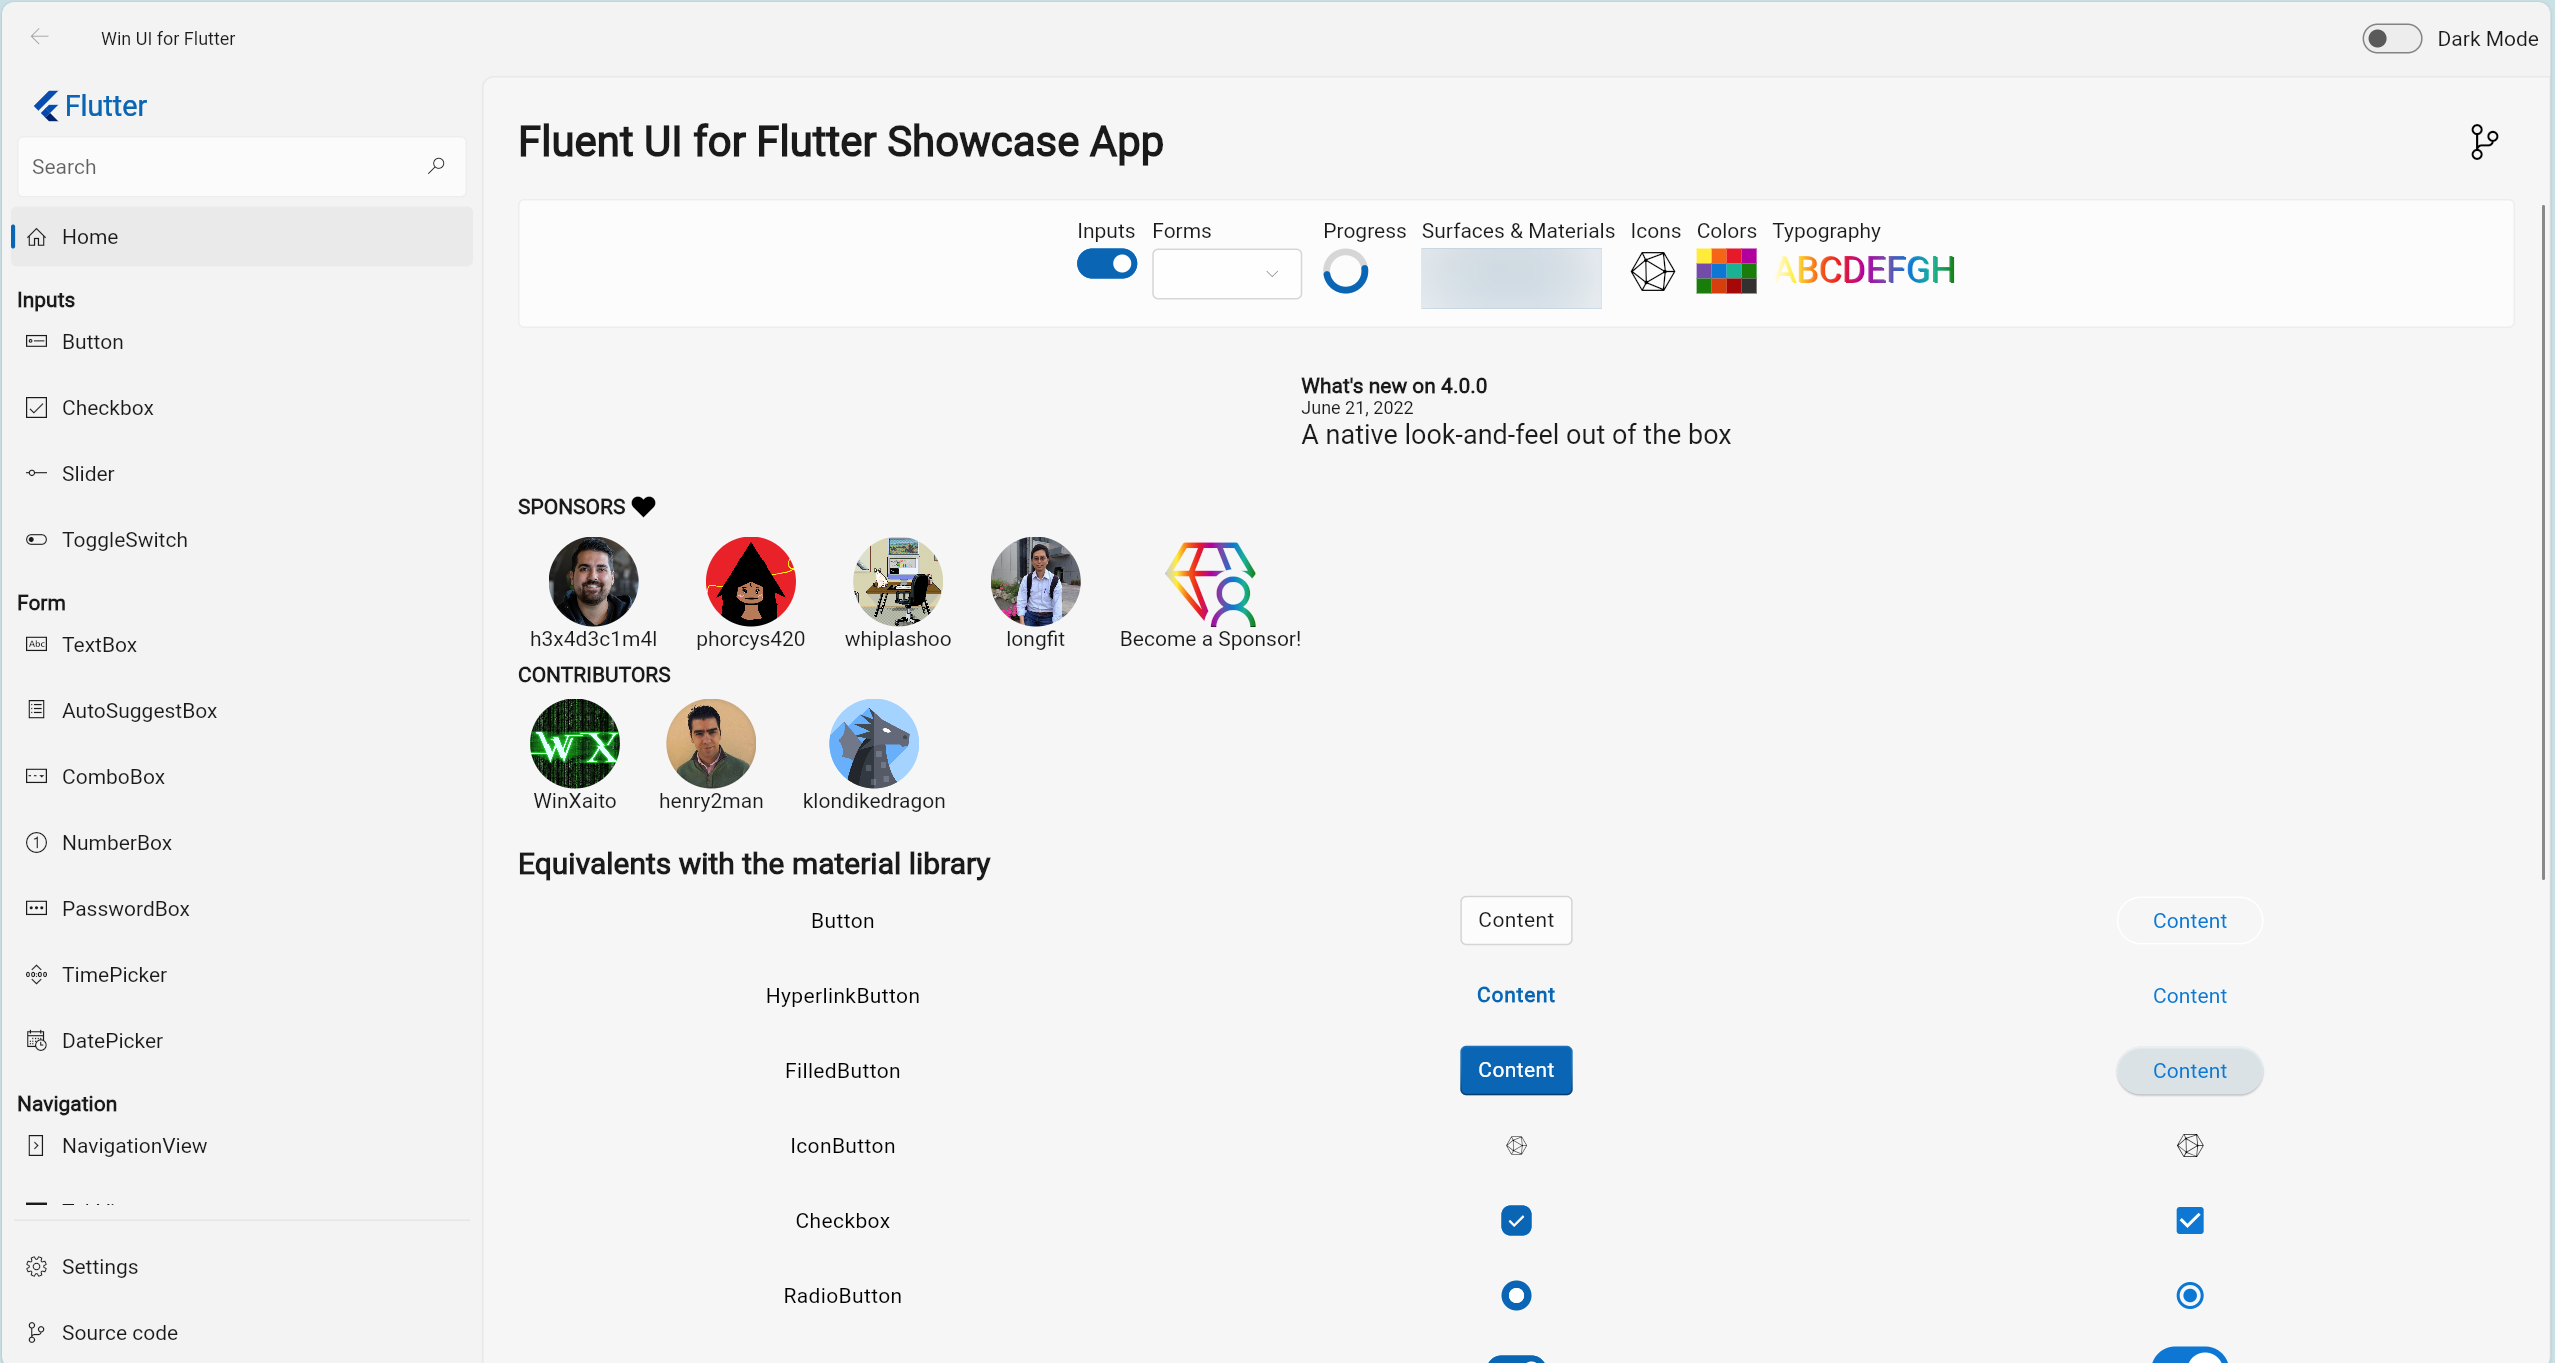This screenshot has height=1363, width=2555.
Task: Open Source code in sidebar footer
Action: point(242,1332)
